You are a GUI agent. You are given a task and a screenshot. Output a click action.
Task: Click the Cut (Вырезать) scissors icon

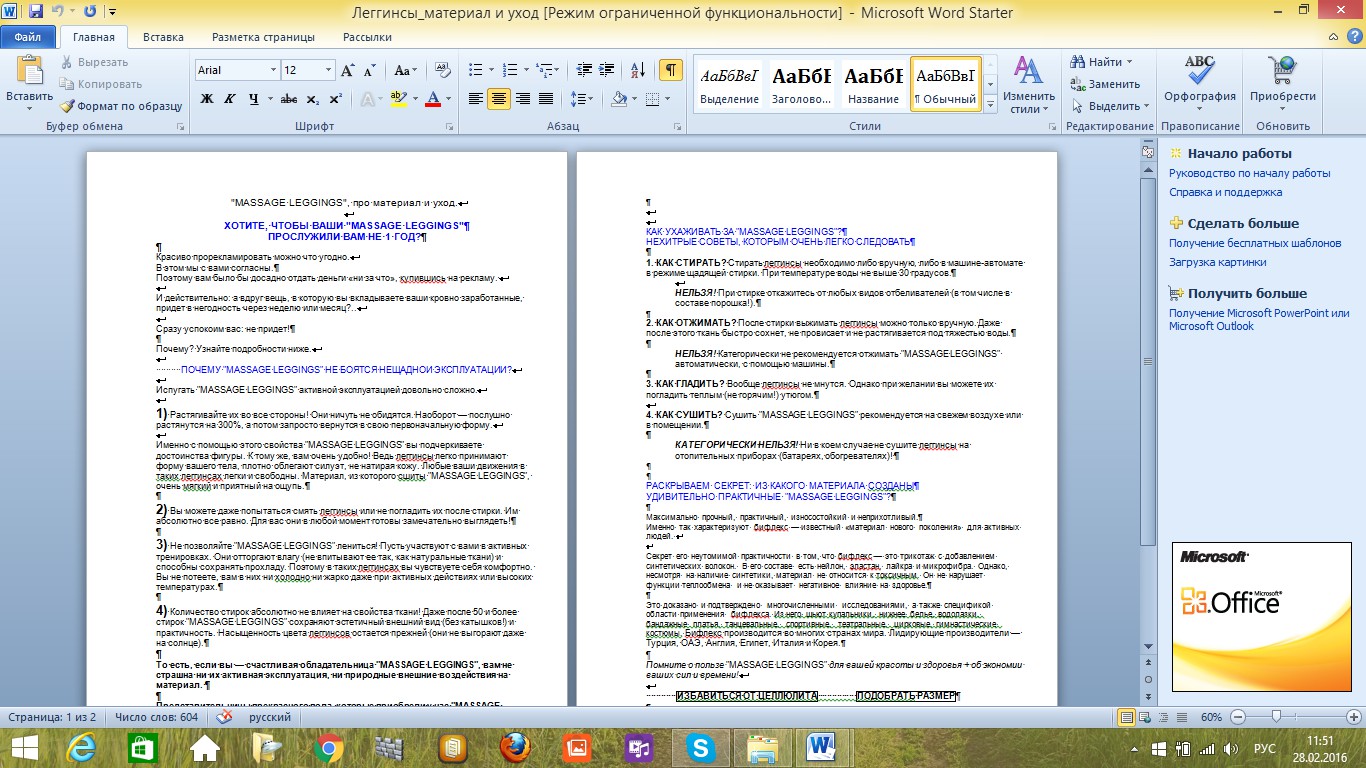coord(67,63)
